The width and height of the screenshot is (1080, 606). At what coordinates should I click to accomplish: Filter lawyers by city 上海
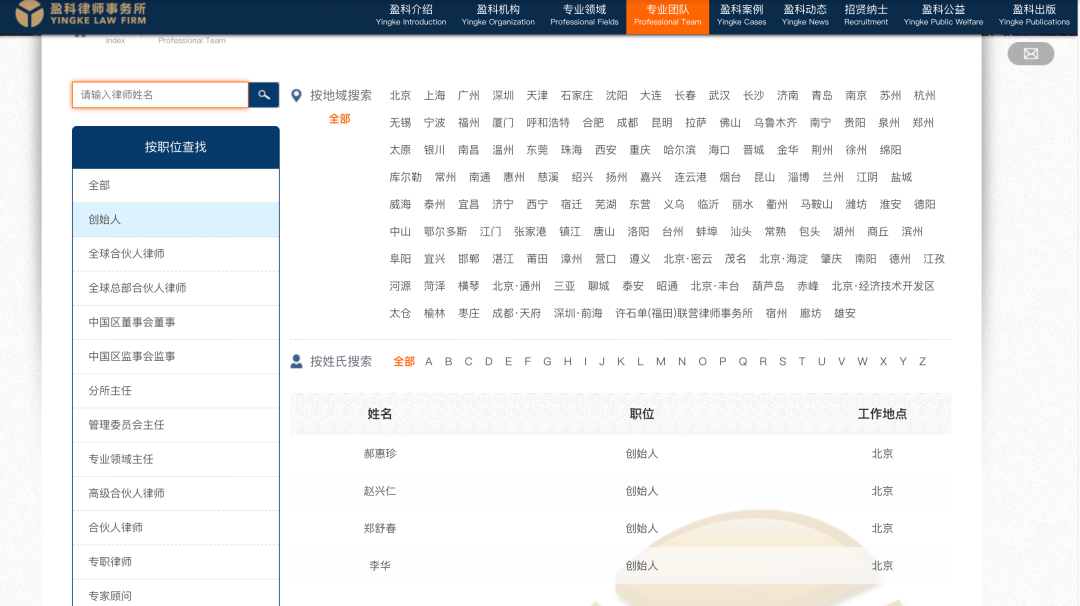(x=434, y=96)
